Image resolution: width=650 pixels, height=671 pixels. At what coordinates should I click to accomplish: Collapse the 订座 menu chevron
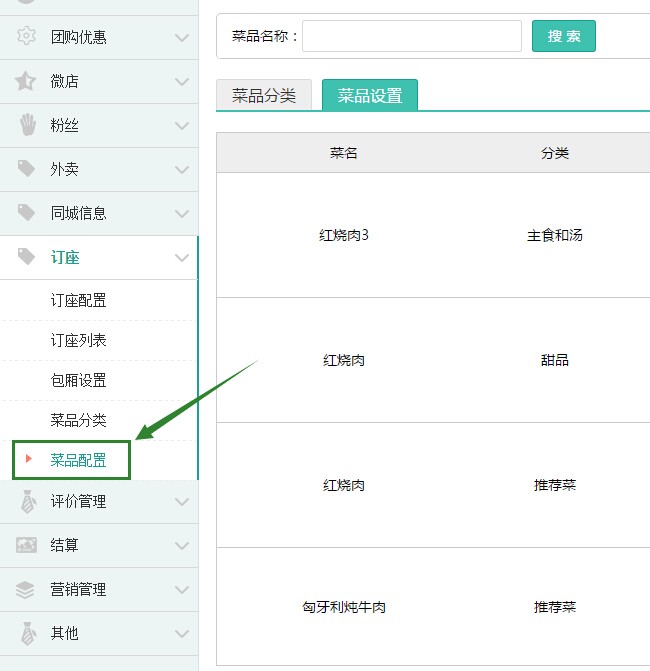(182, 258)
